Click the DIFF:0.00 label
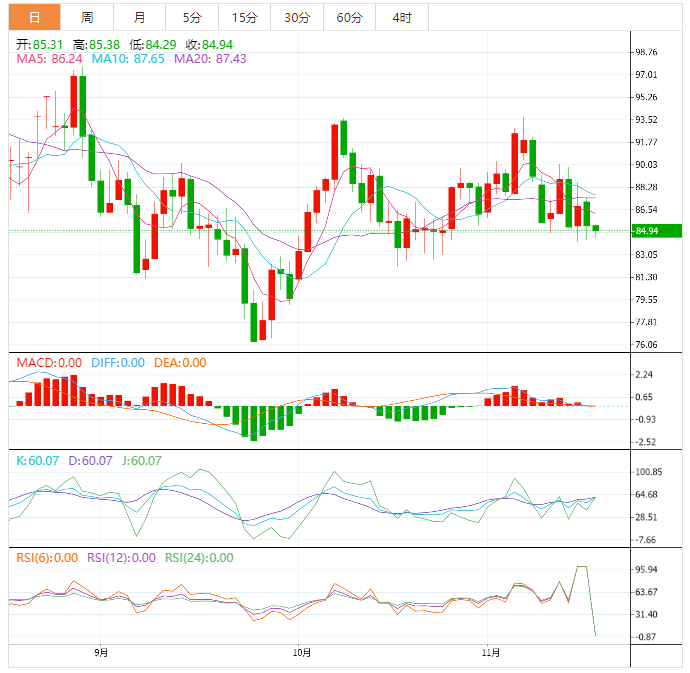 pyautogui.click(x=118, y=363)
